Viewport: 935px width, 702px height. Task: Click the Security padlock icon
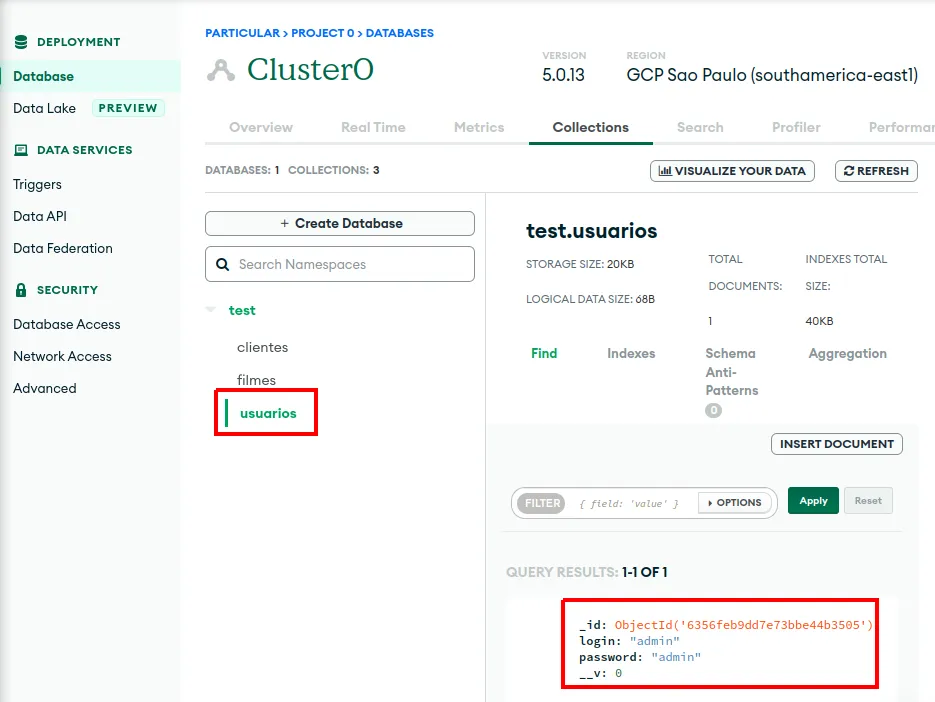[x=21, y=290]
